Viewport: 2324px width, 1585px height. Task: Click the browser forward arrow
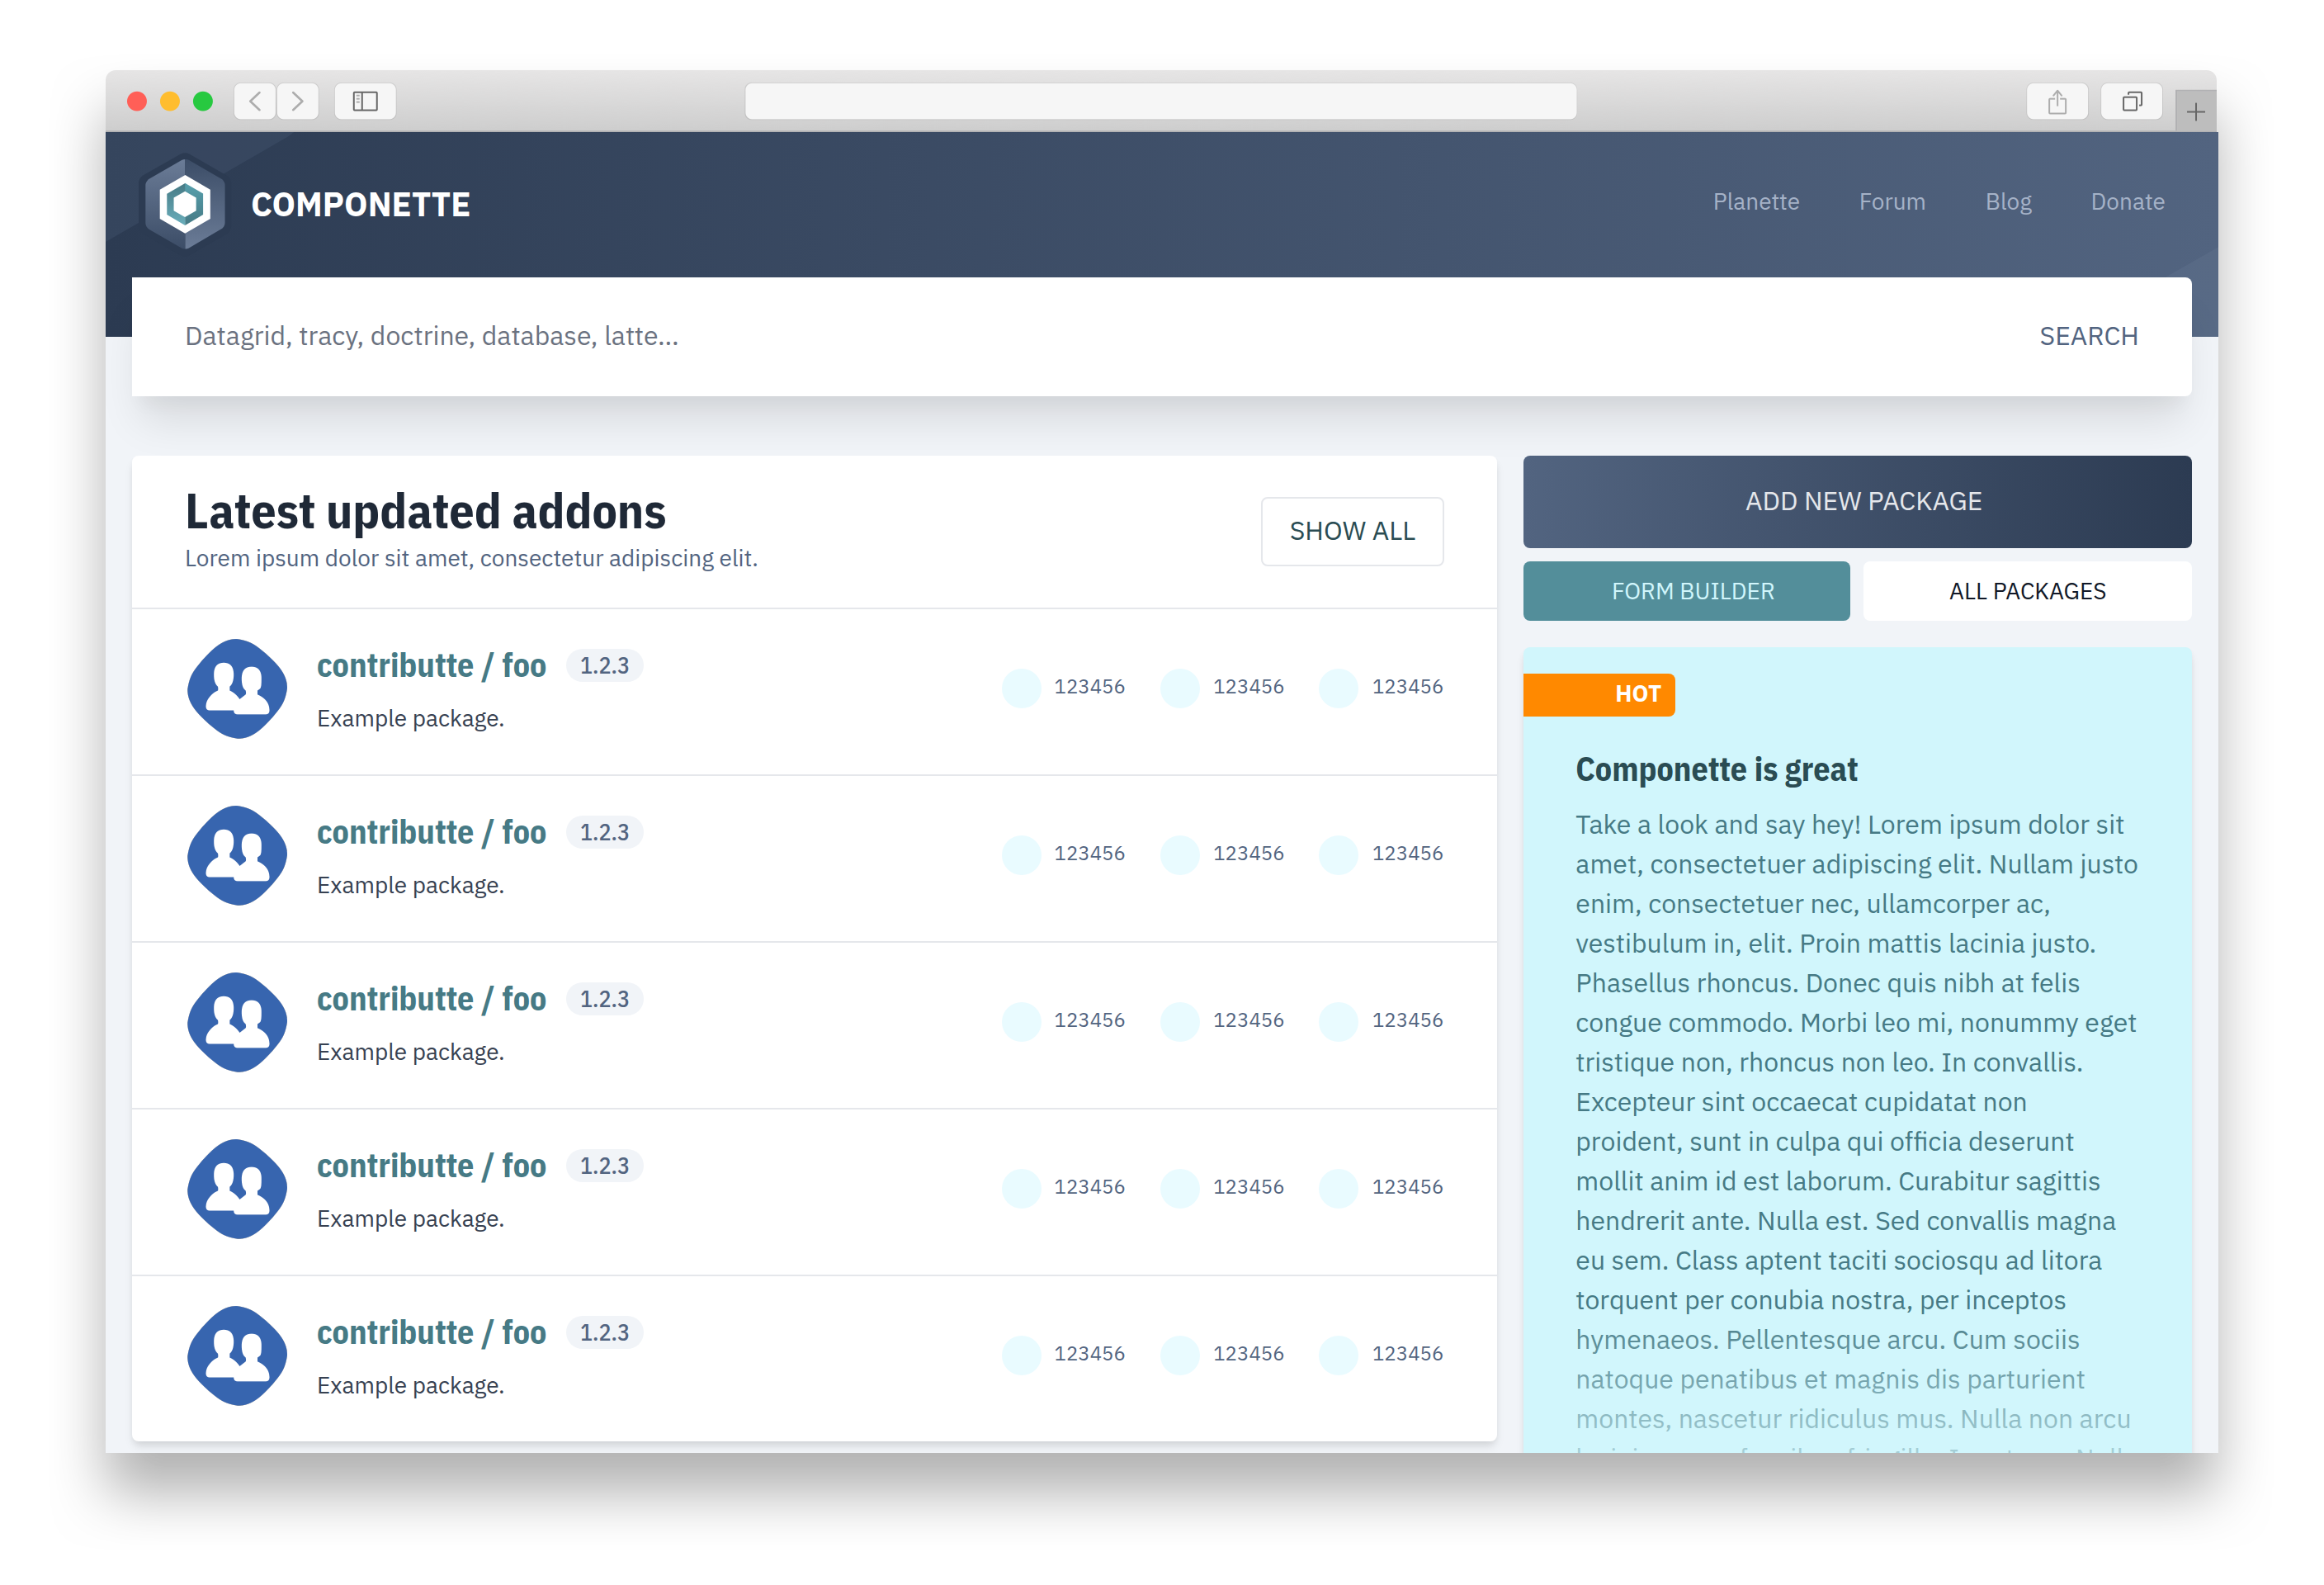[x=298, y=101]
